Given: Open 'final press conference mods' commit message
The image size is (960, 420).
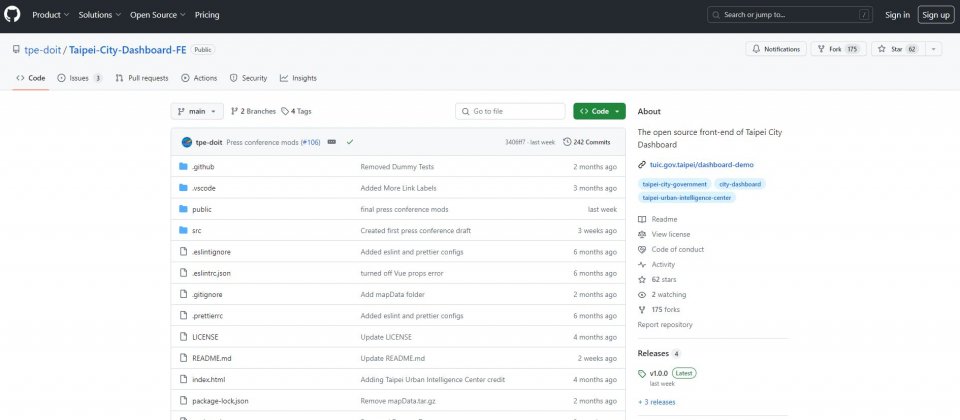Looking at the screenshot, I should point(404,209).
